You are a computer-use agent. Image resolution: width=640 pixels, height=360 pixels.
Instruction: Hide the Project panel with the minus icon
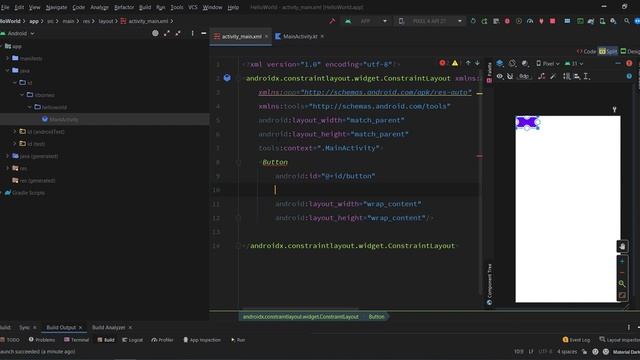coord(204,33)
